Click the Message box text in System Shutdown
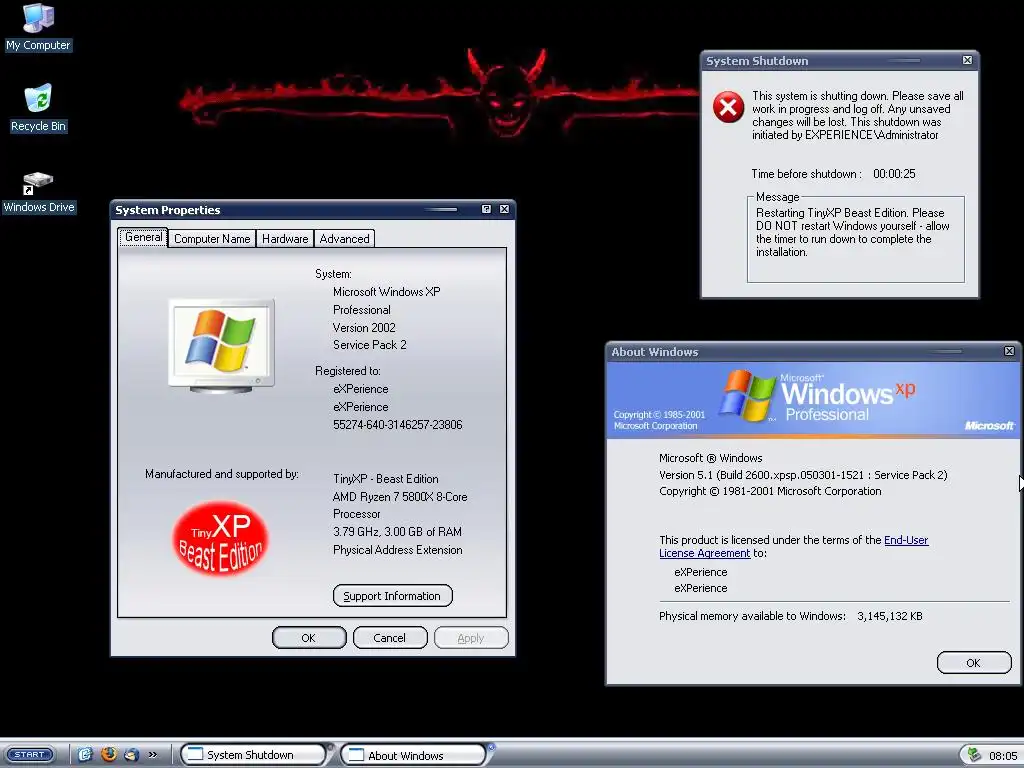This screenshot has height=768, width=1024. point(853,232)
